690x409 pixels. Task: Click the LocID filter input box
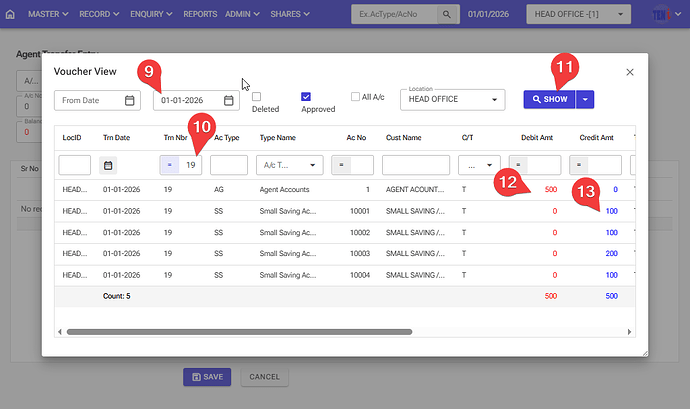click(75, 165)
